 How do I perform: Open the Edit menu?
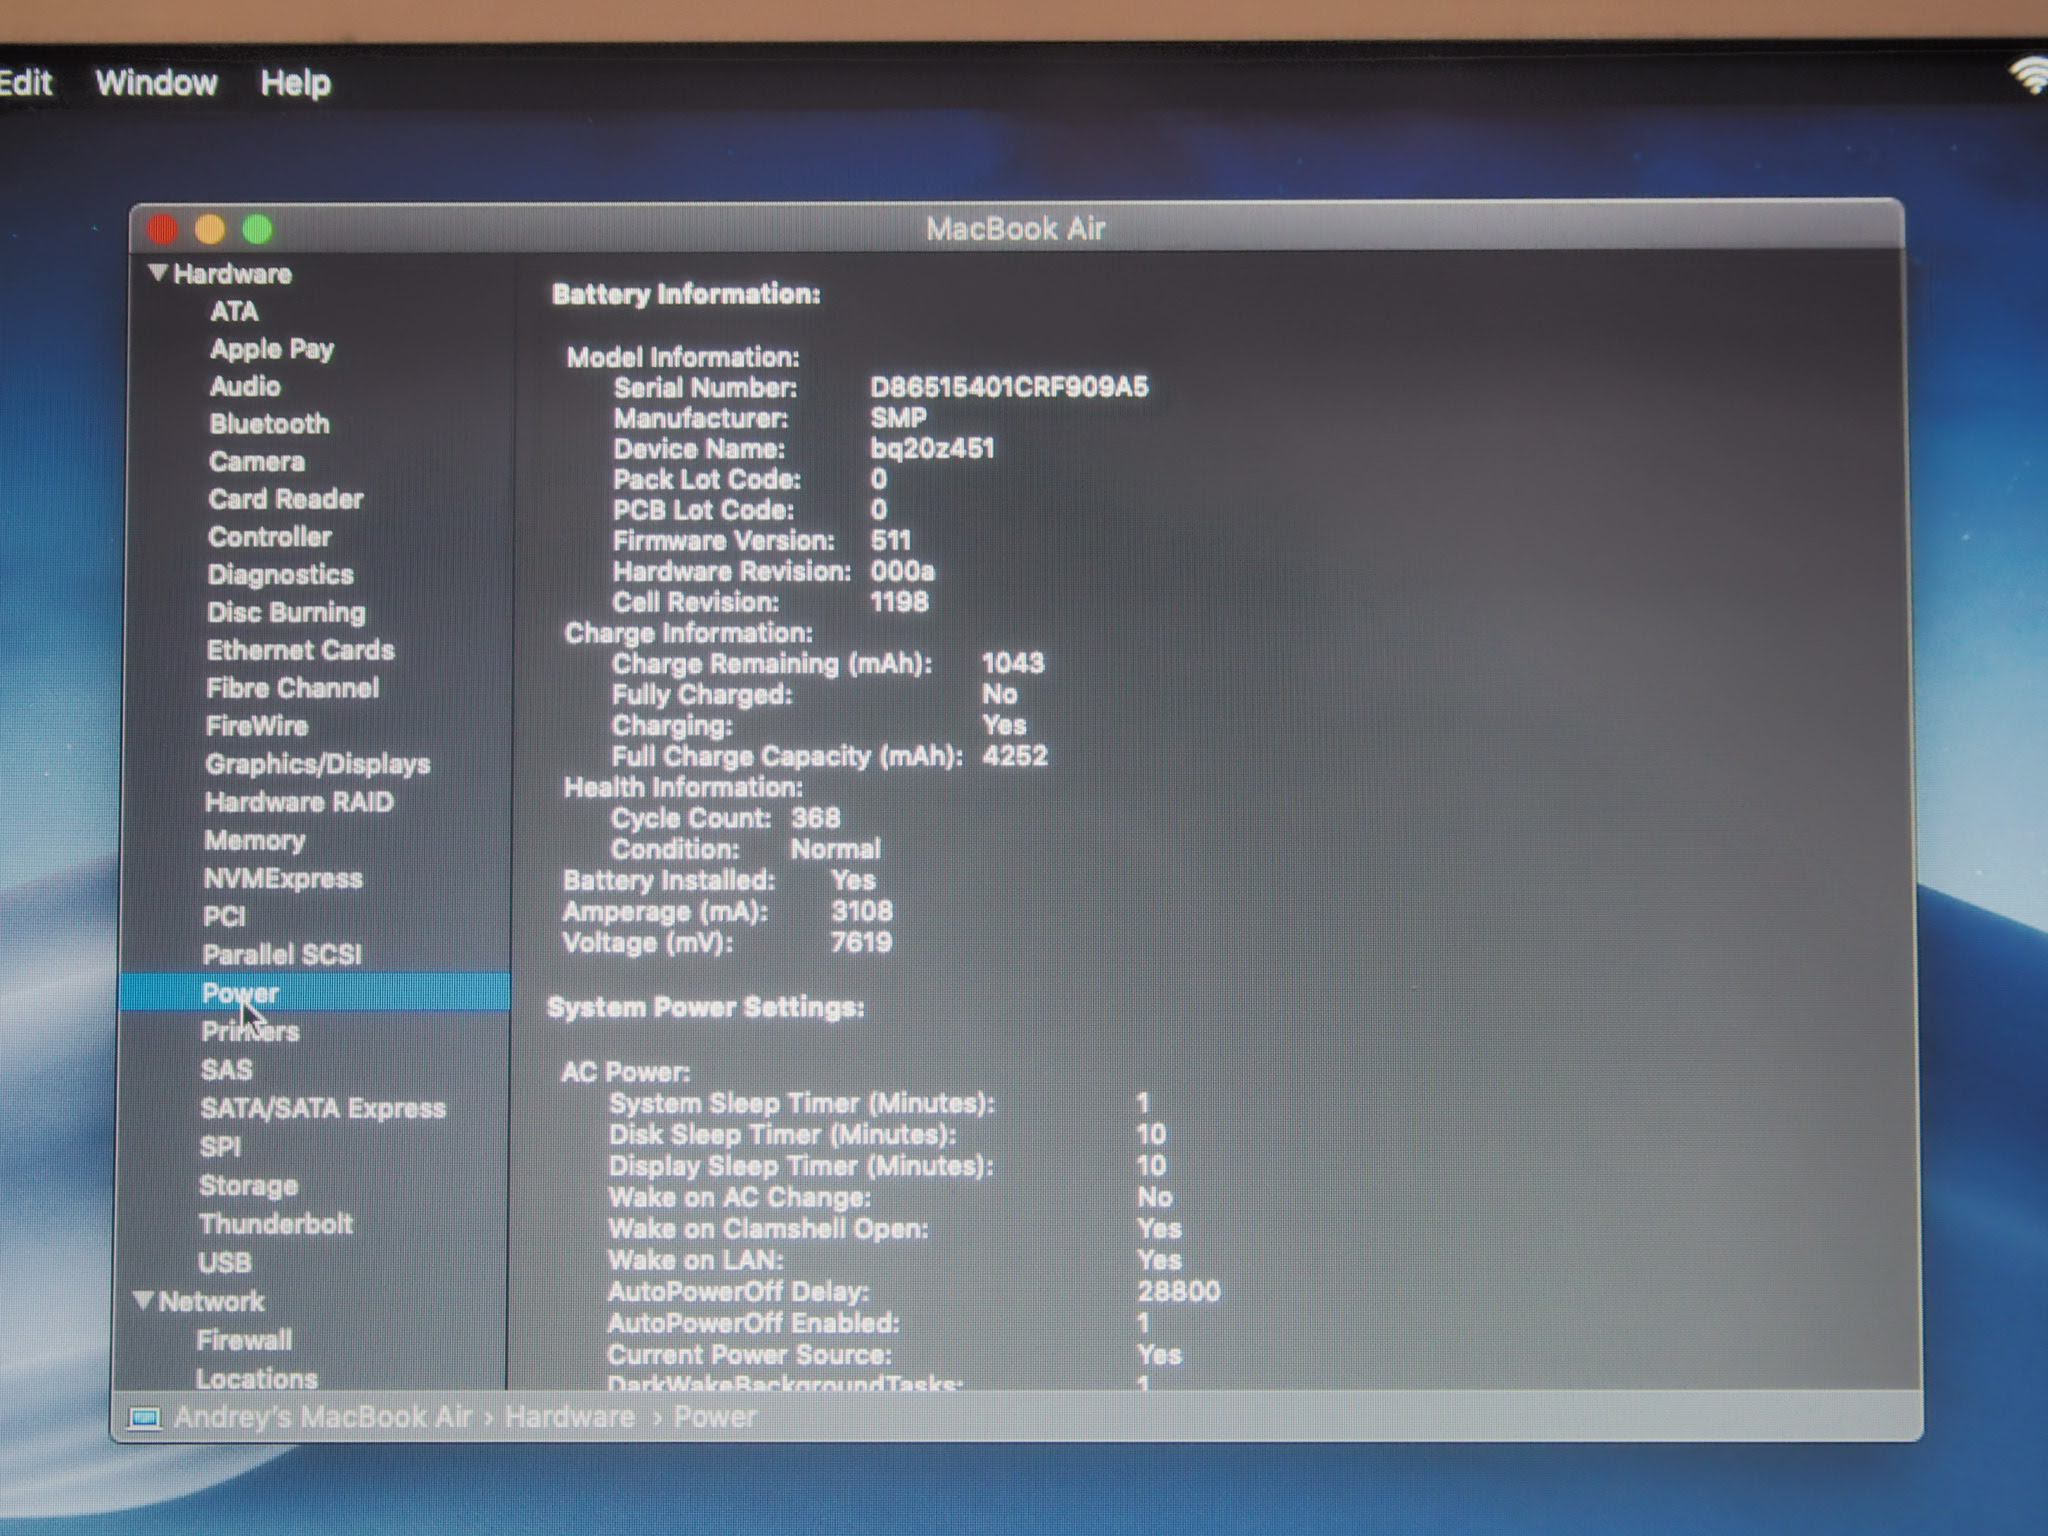(25, 82)
